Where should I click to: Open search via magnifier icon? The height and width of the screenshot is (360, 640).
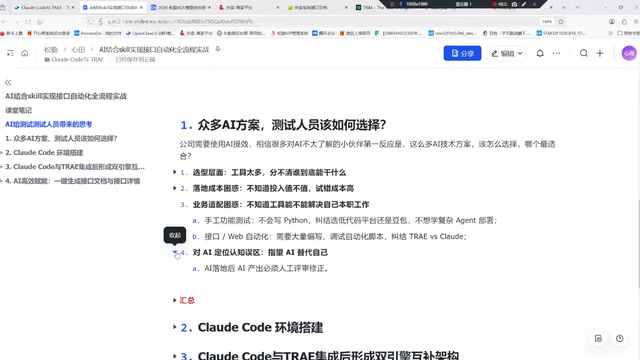pos(584,53)
